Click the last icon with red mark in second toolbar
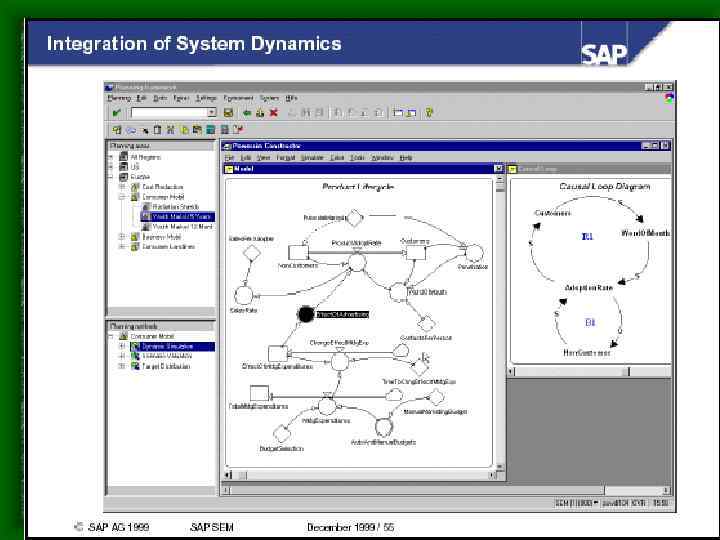720x540 pixels. [238, 130]
